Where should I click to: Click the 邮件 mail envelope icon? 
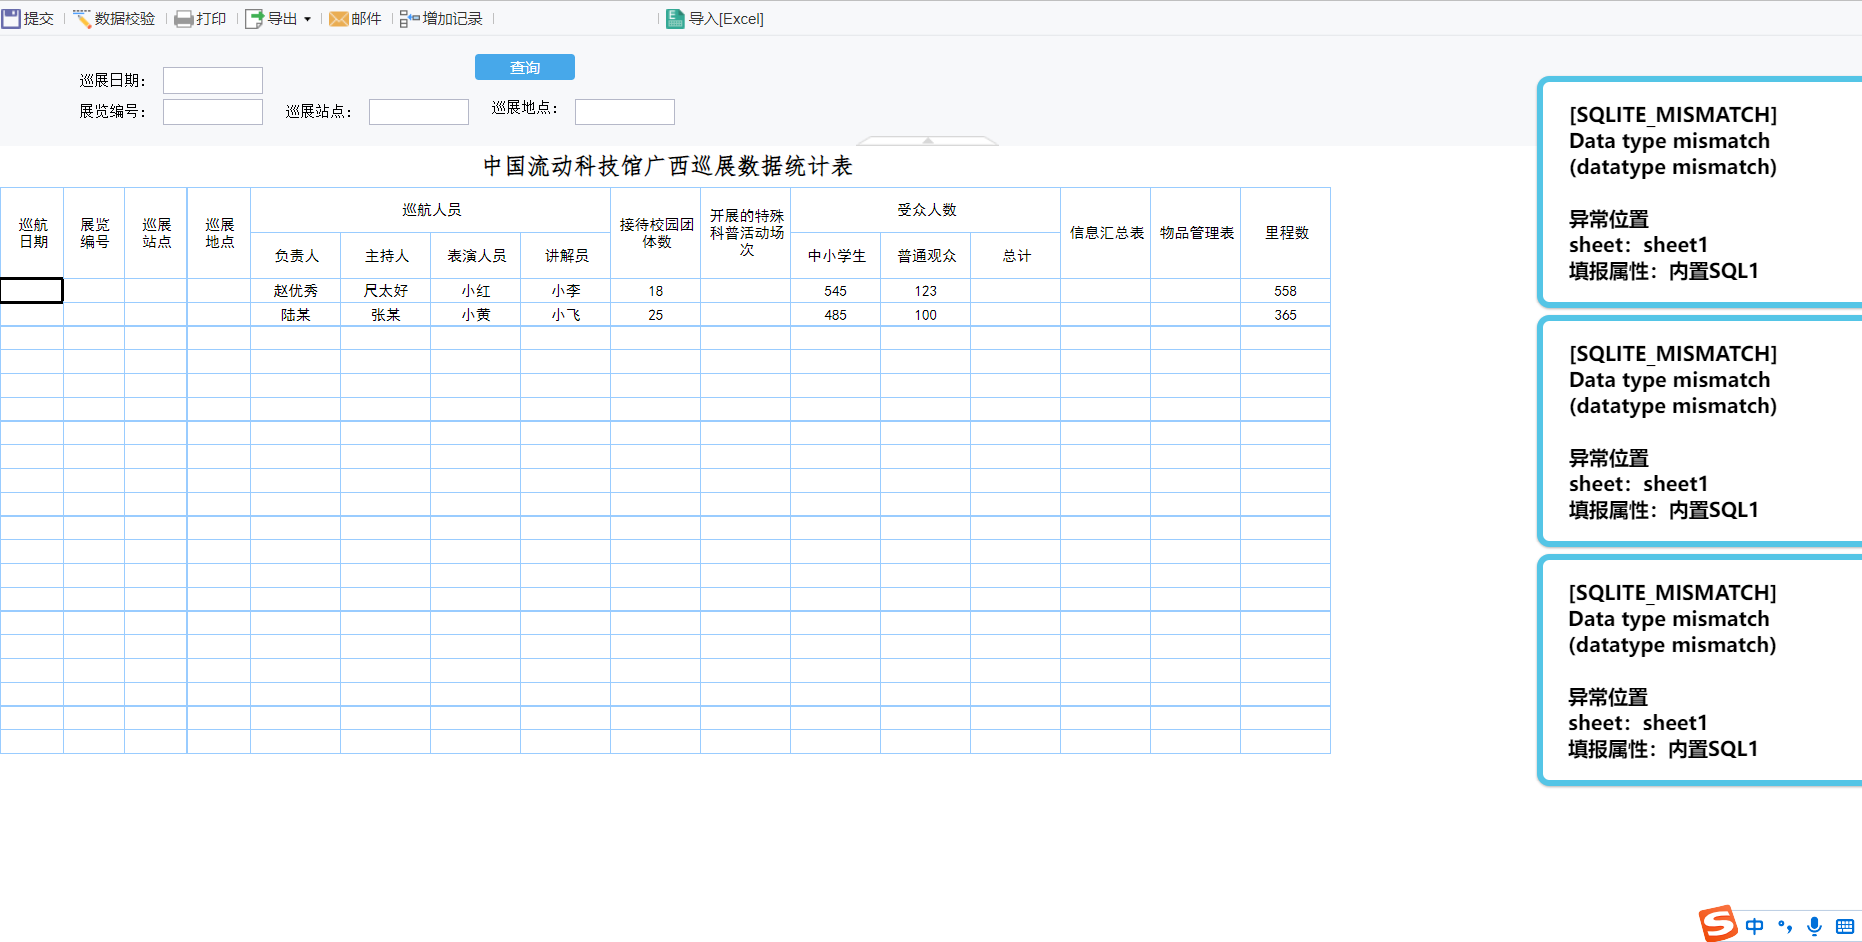(339, 19)
